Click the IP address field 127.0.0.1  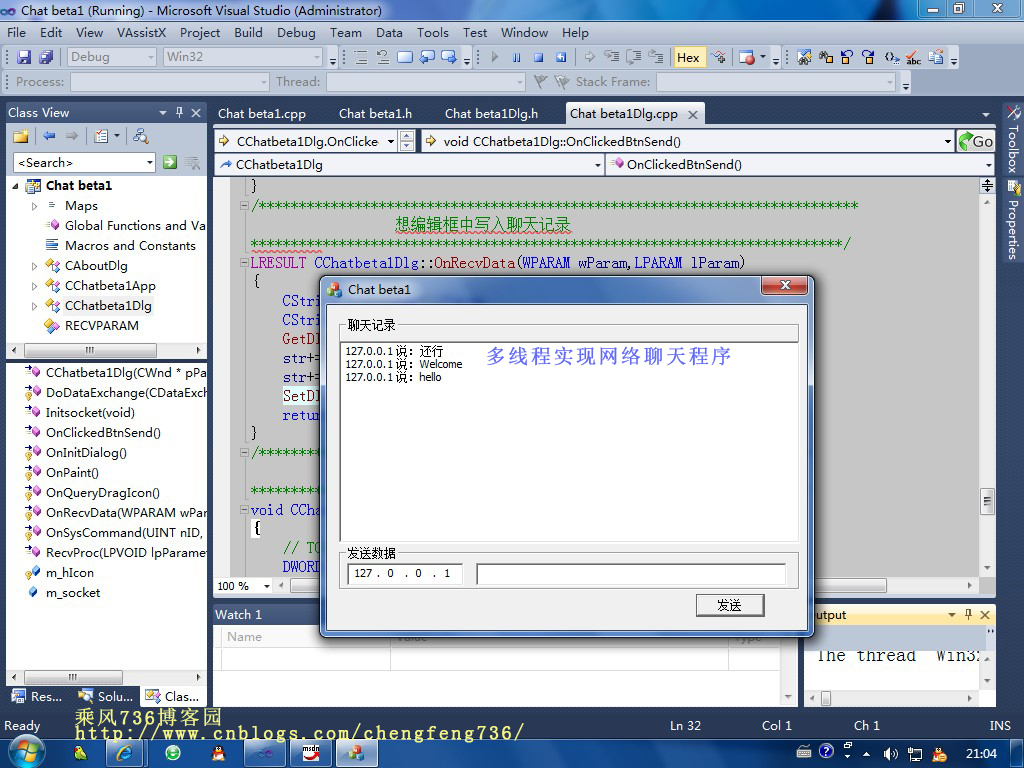[405, 573]
